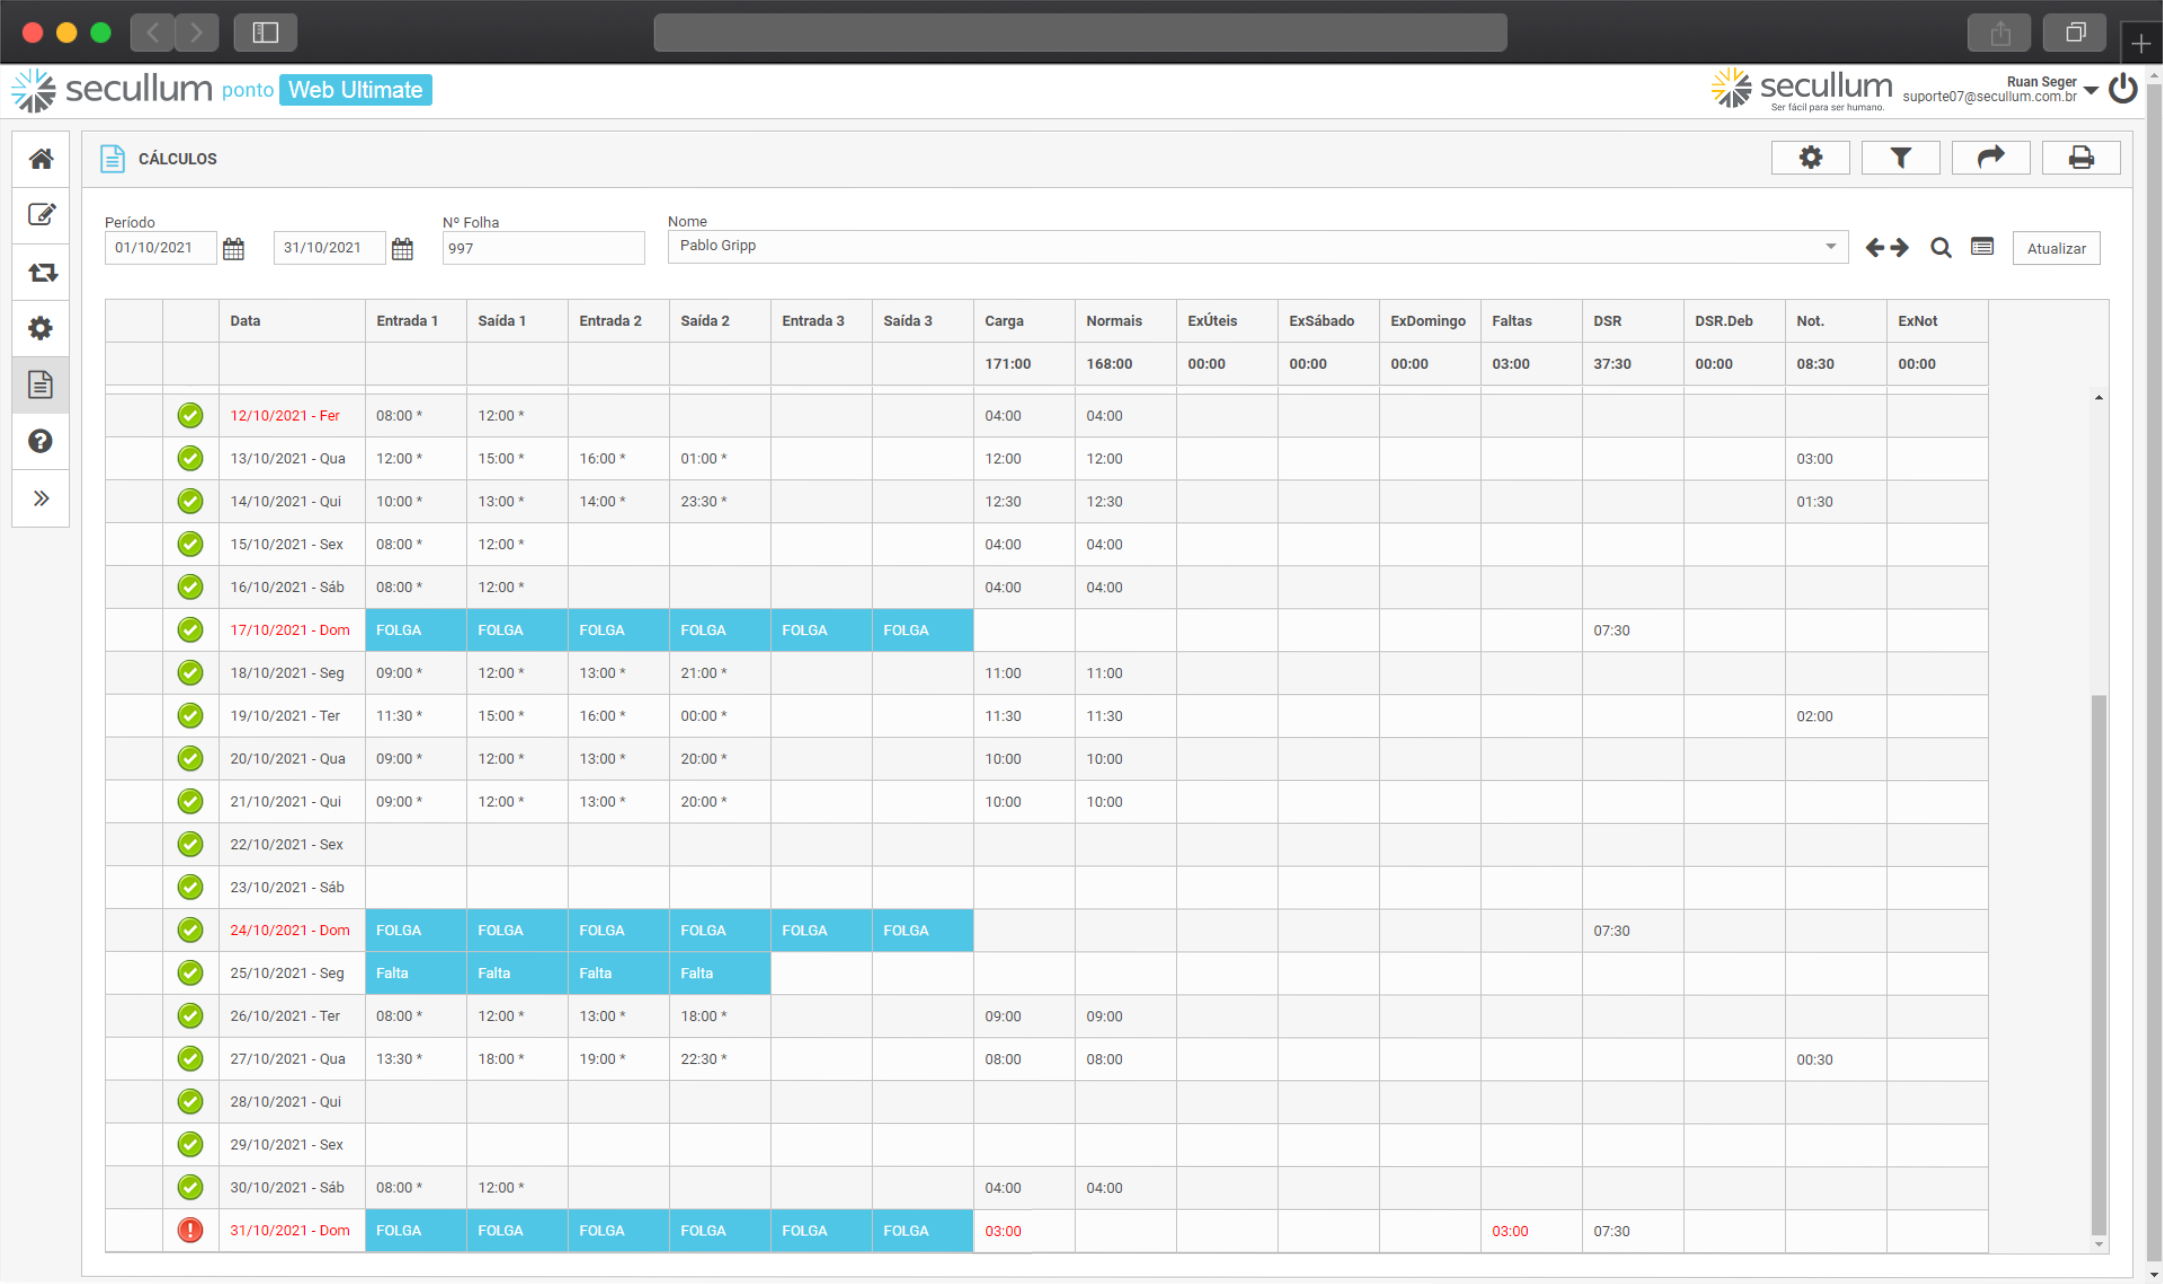Open the sidebar help question icon
The image size is (2163, 1284).
(x=41, y=441)
